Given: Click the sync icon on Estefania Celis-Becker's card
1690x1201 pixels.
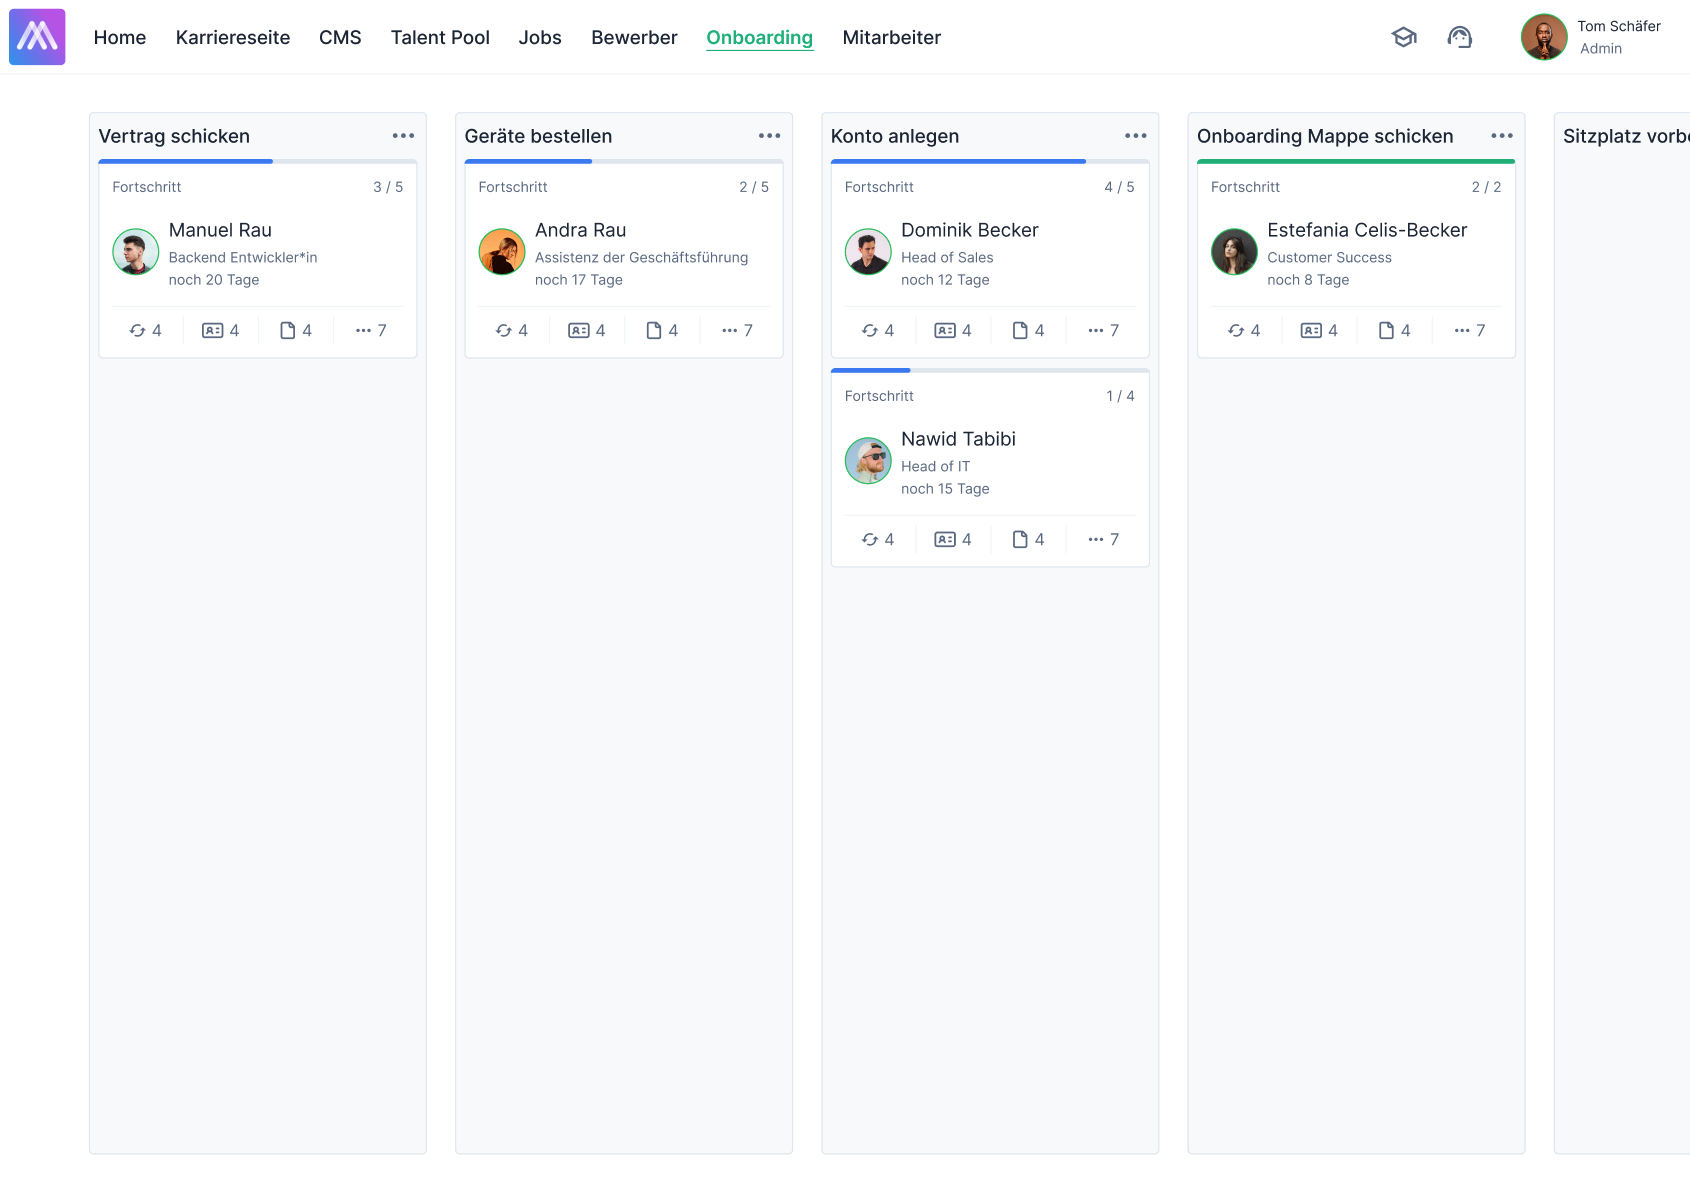Looking at the screenshot, I should pos(1237,329).
